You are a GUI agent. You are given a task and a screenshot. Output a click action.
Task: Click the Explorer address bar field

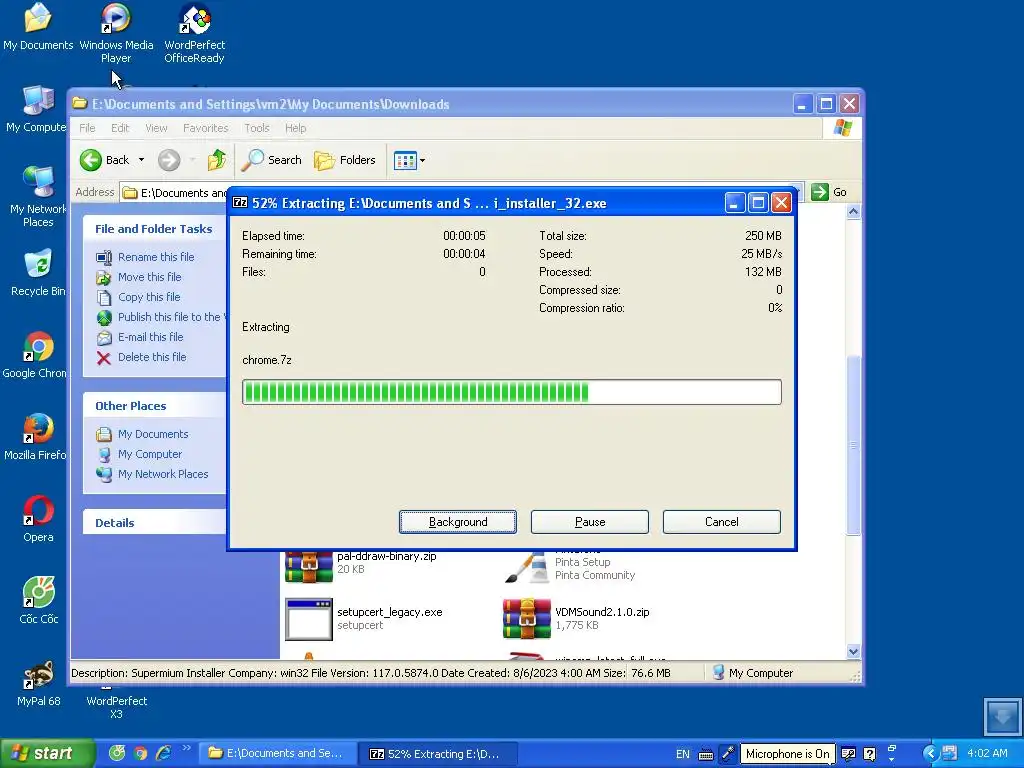coord(176,193)
